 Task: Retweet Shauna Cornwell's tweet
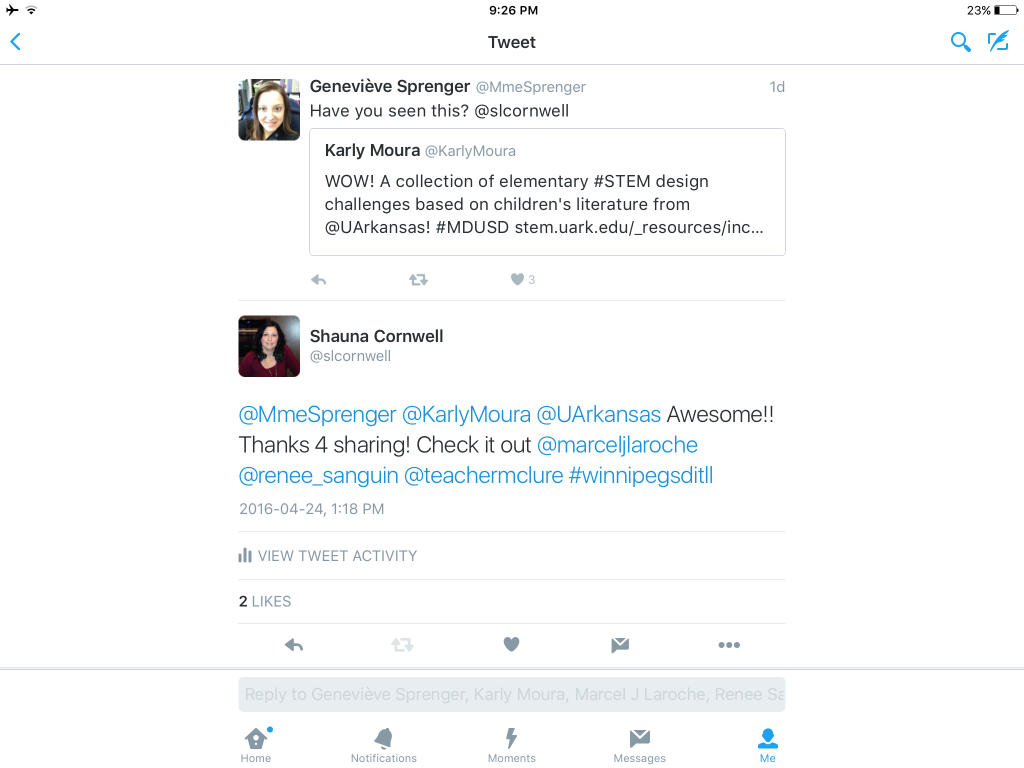(402, 645)
